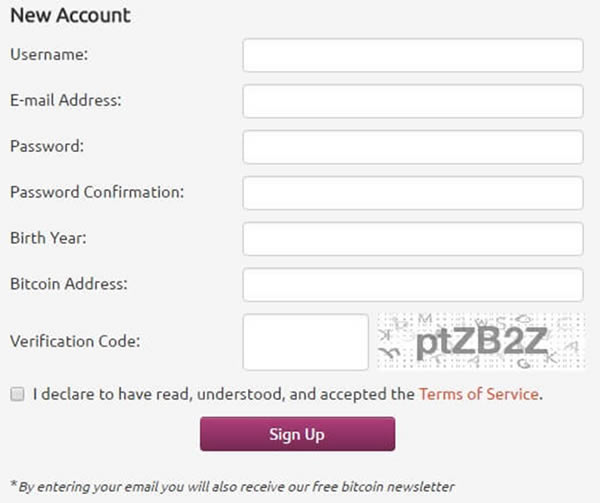Viewport: 600px width, 503px height.
Task: Click the free bitcoin newsletter footnote
Action: 232,486
